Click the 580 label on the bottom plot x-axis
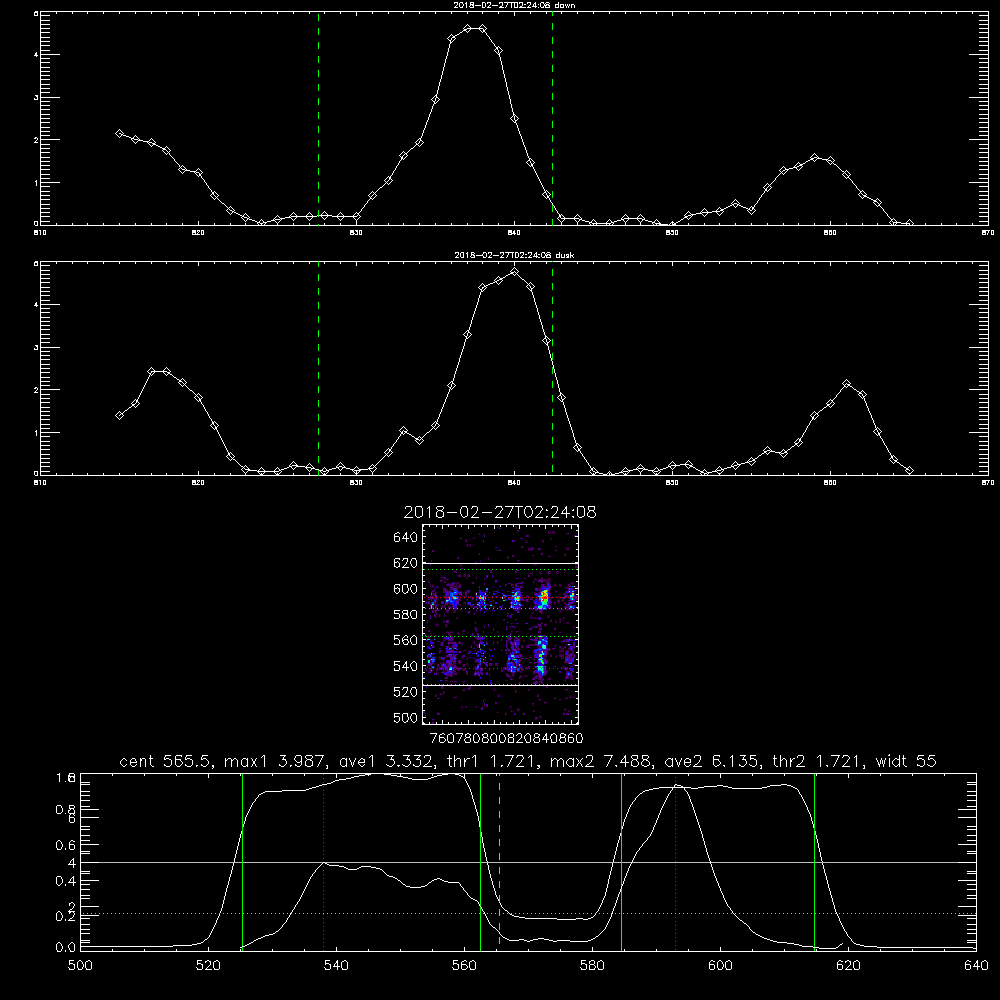Viewport: 1000px width, 1000px height. [x=592, y=966]
